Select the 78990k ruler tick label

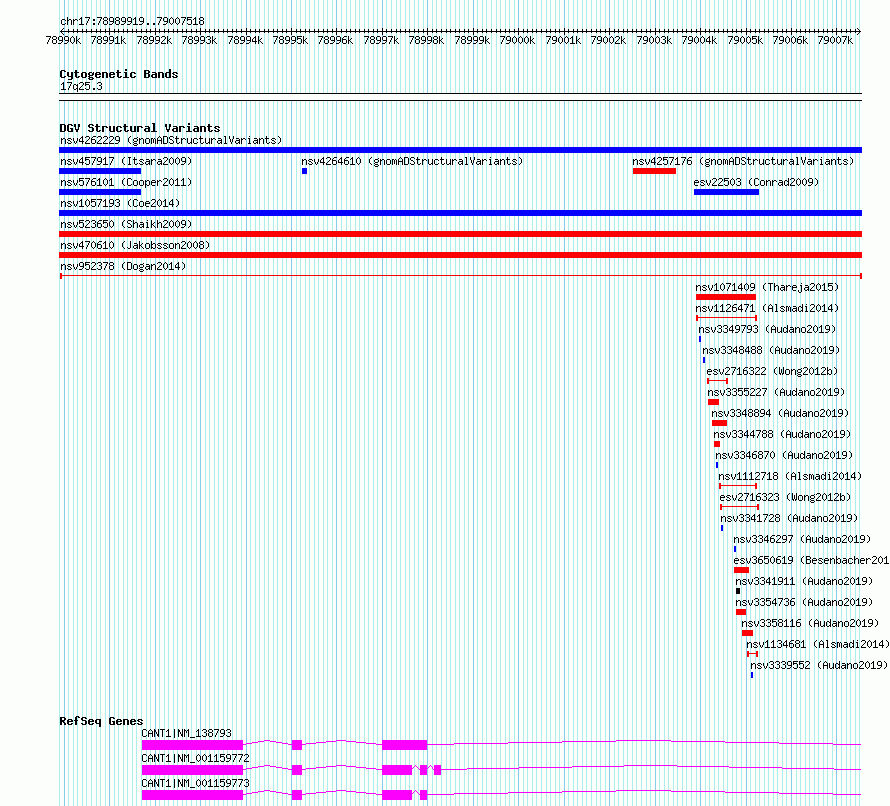click(63, 40)
